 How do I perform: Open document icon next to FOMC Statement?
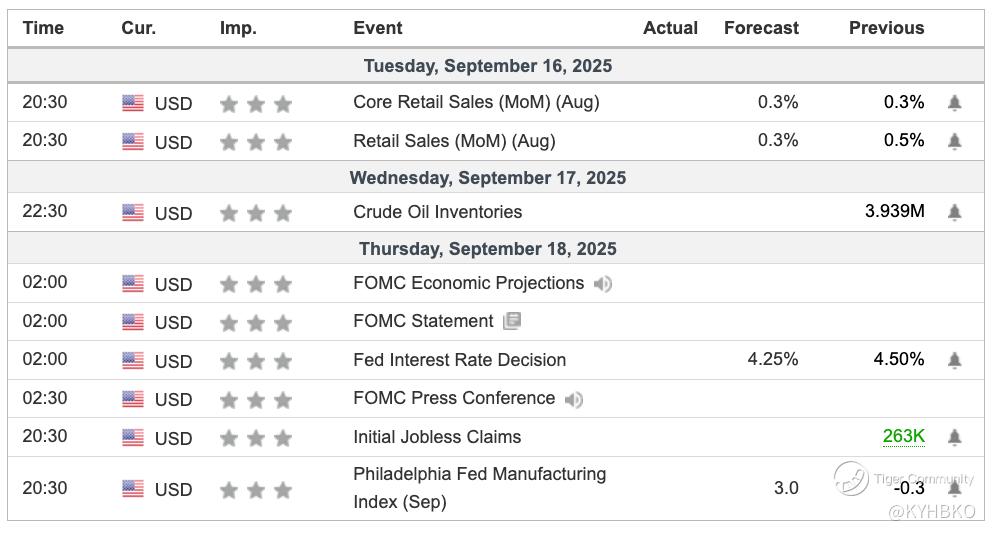coord(512,321)
